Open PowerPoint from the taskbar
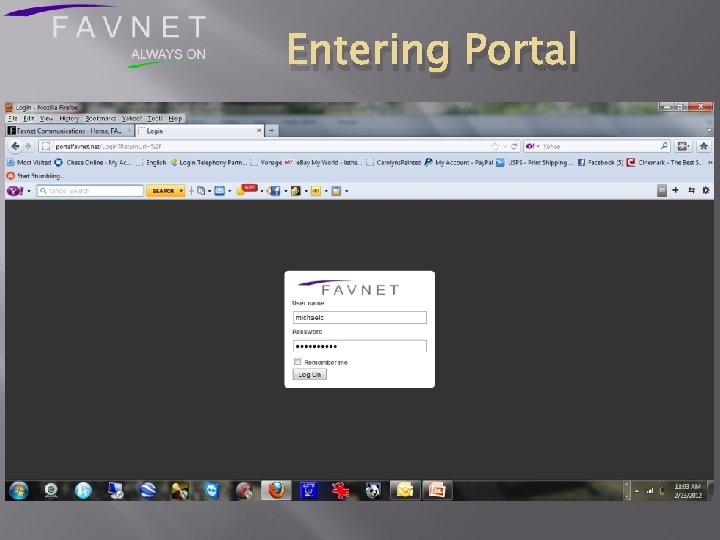 tap(437, 490)
